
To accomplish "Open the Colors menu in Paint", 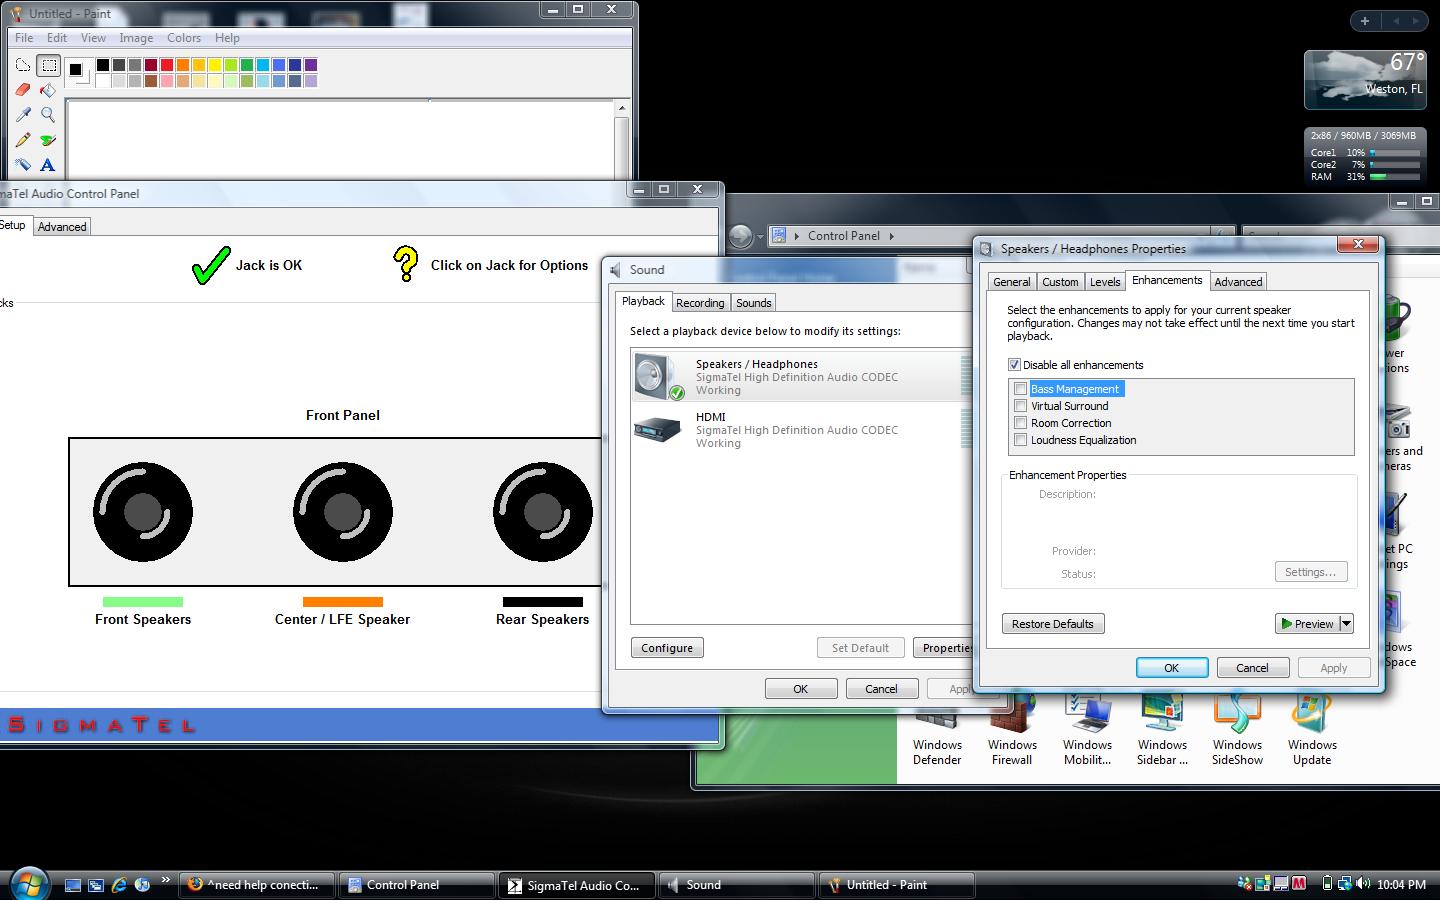I will pos(184,38).
